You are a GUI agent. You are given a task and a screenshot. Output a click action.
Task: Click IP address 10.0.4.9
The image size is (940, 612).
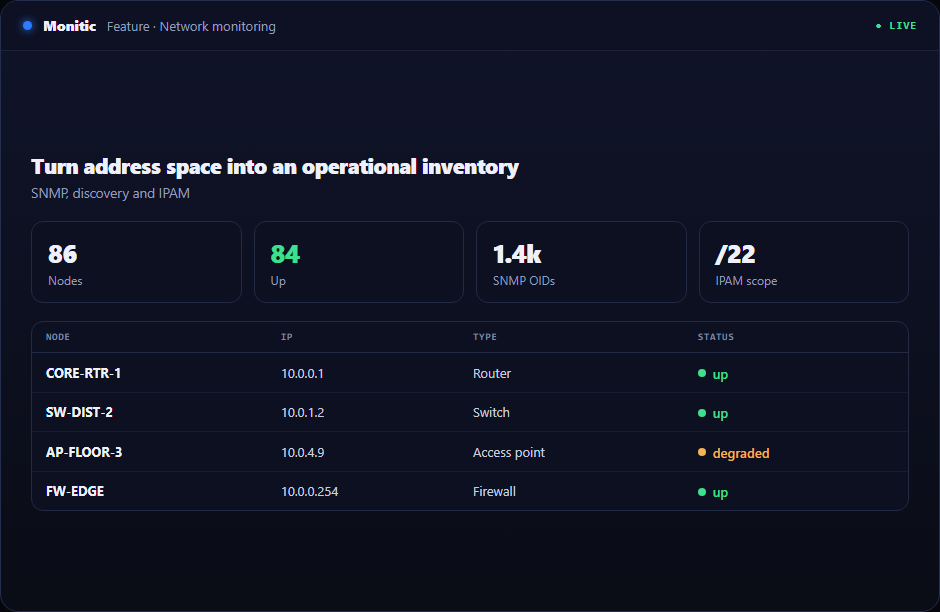click(x=303, y=453)
